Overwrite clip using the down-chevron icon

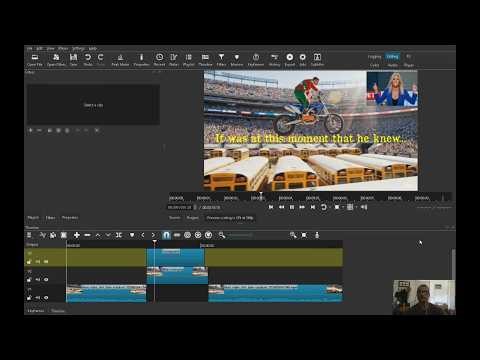pyautogui.click(x=108, y=235)
